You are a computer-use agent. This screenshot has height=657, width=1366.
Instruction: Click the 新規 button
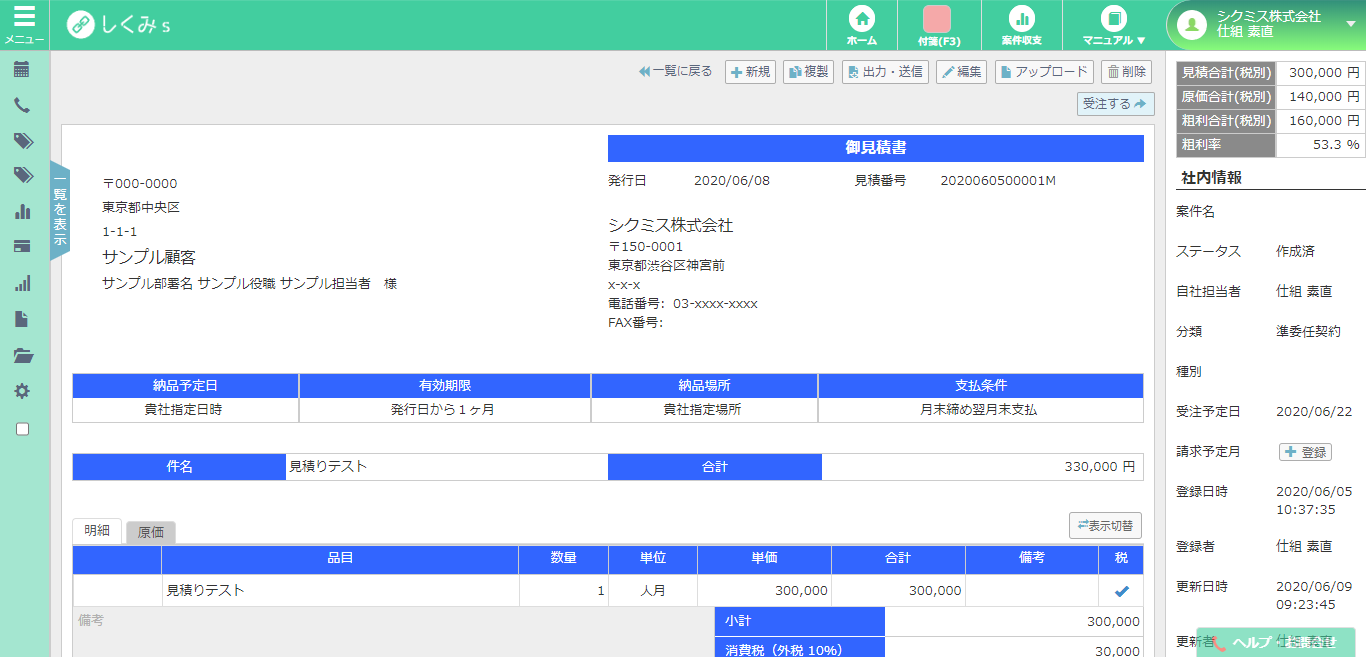750,72
